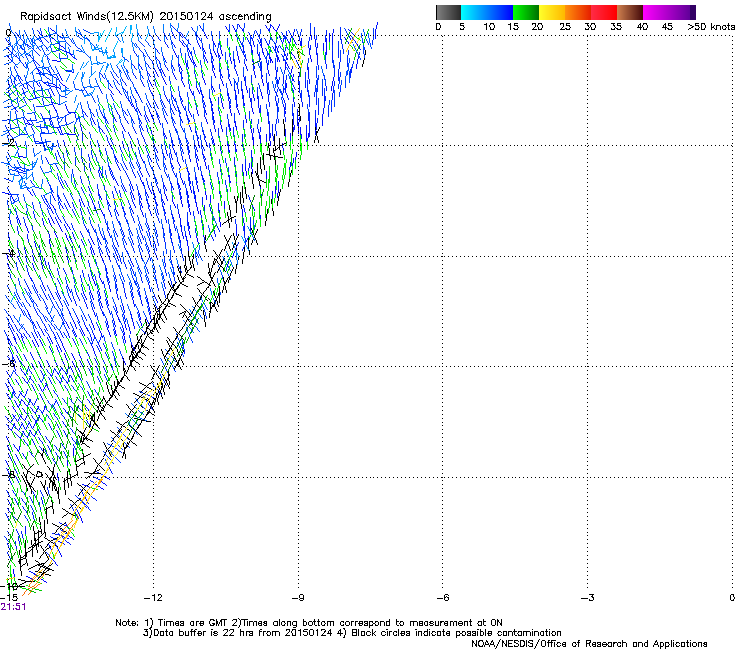This screenshot has height=650, width=740.
Task: Click the '-8' latitude axis label
Action: (8, 474)
